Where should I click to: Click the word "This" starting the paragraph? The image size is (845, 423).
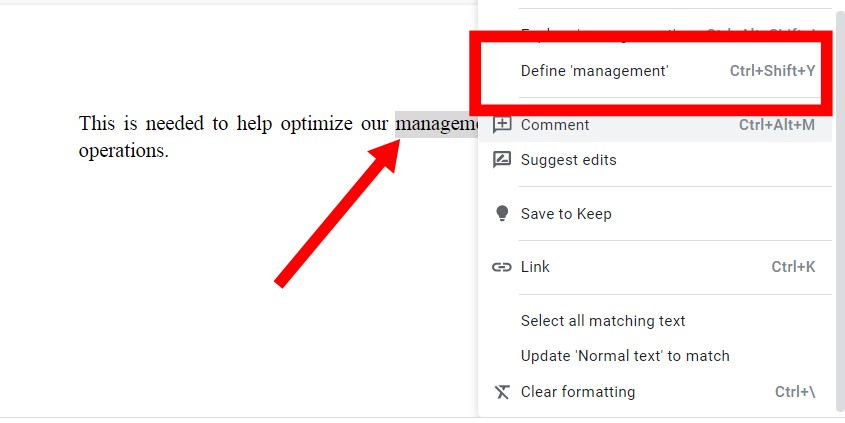point(97,123)
